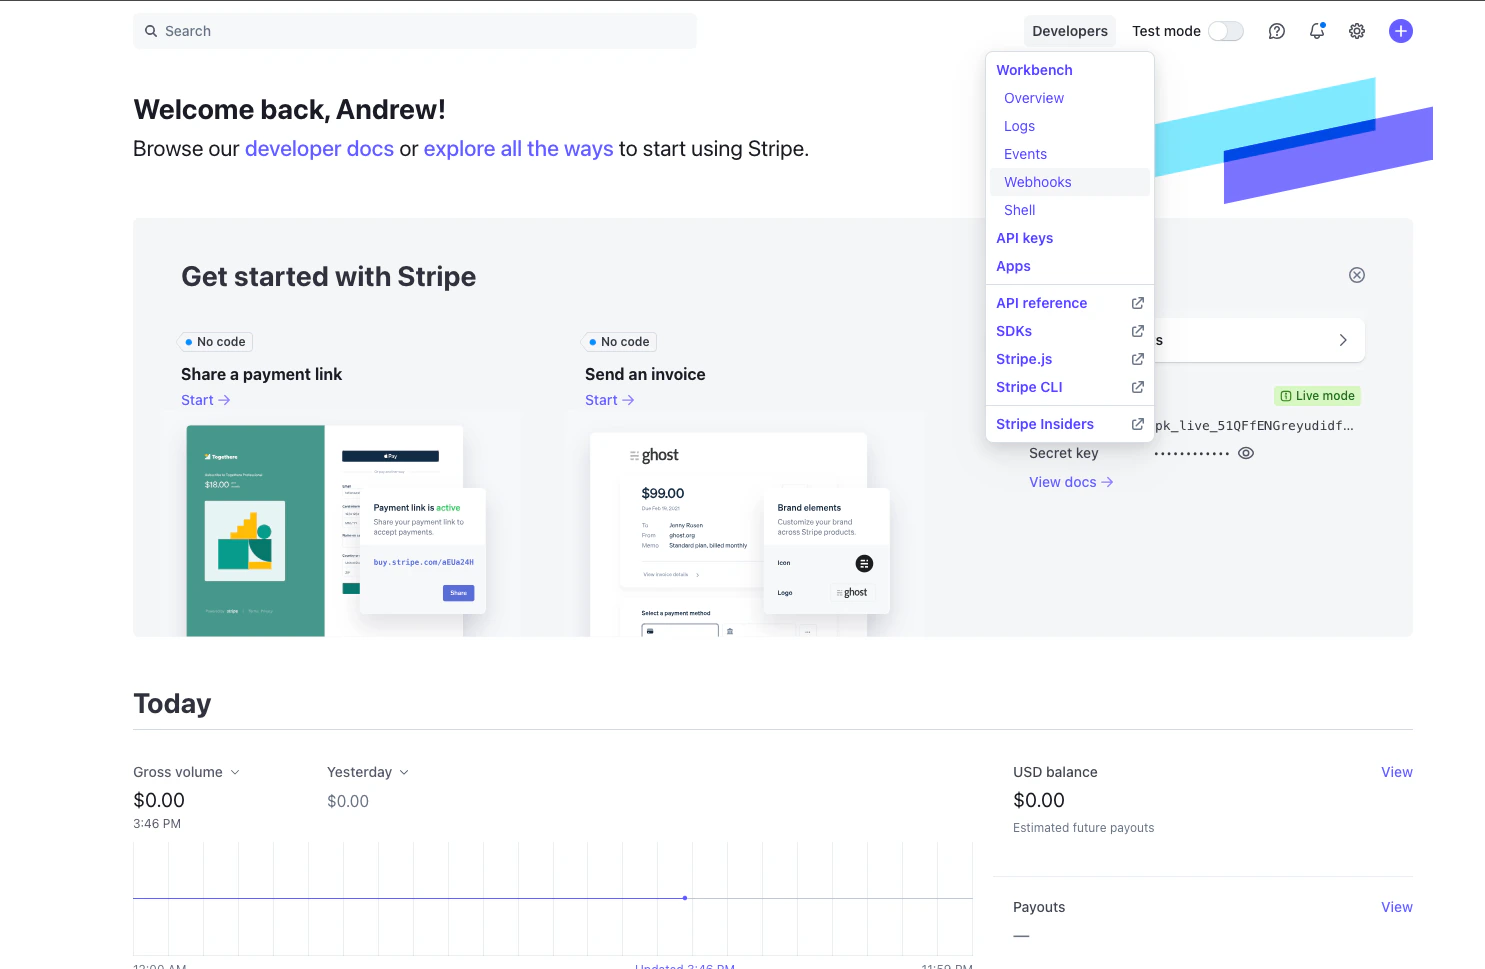View the USD balance details
1485x969 pixels.
point(1396,772)
